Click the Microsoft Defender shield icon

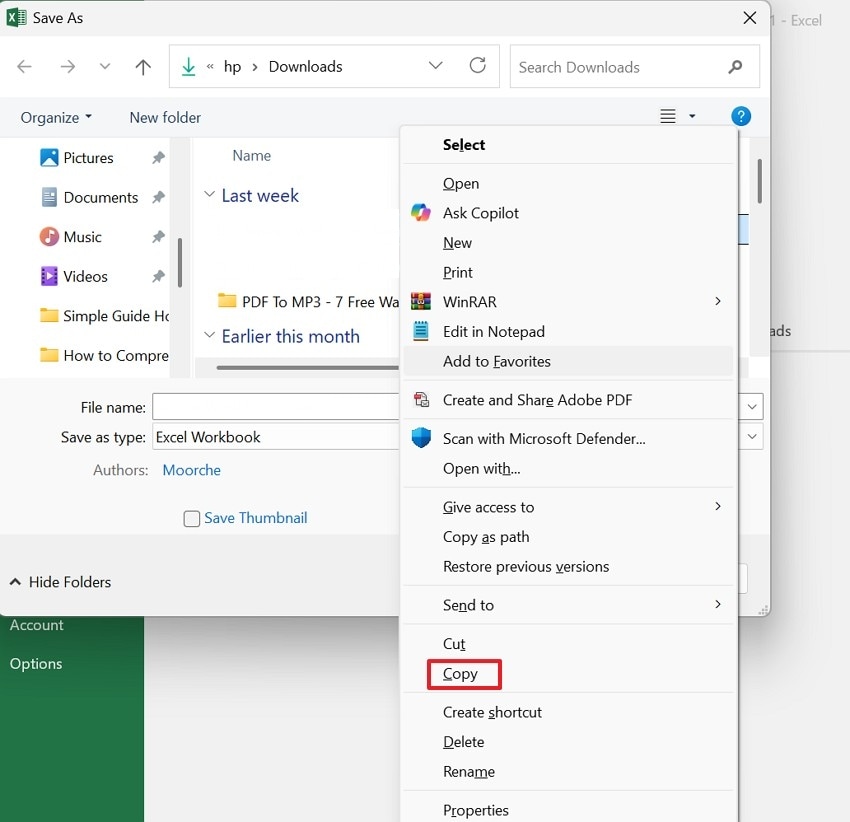tap(420, 437)
